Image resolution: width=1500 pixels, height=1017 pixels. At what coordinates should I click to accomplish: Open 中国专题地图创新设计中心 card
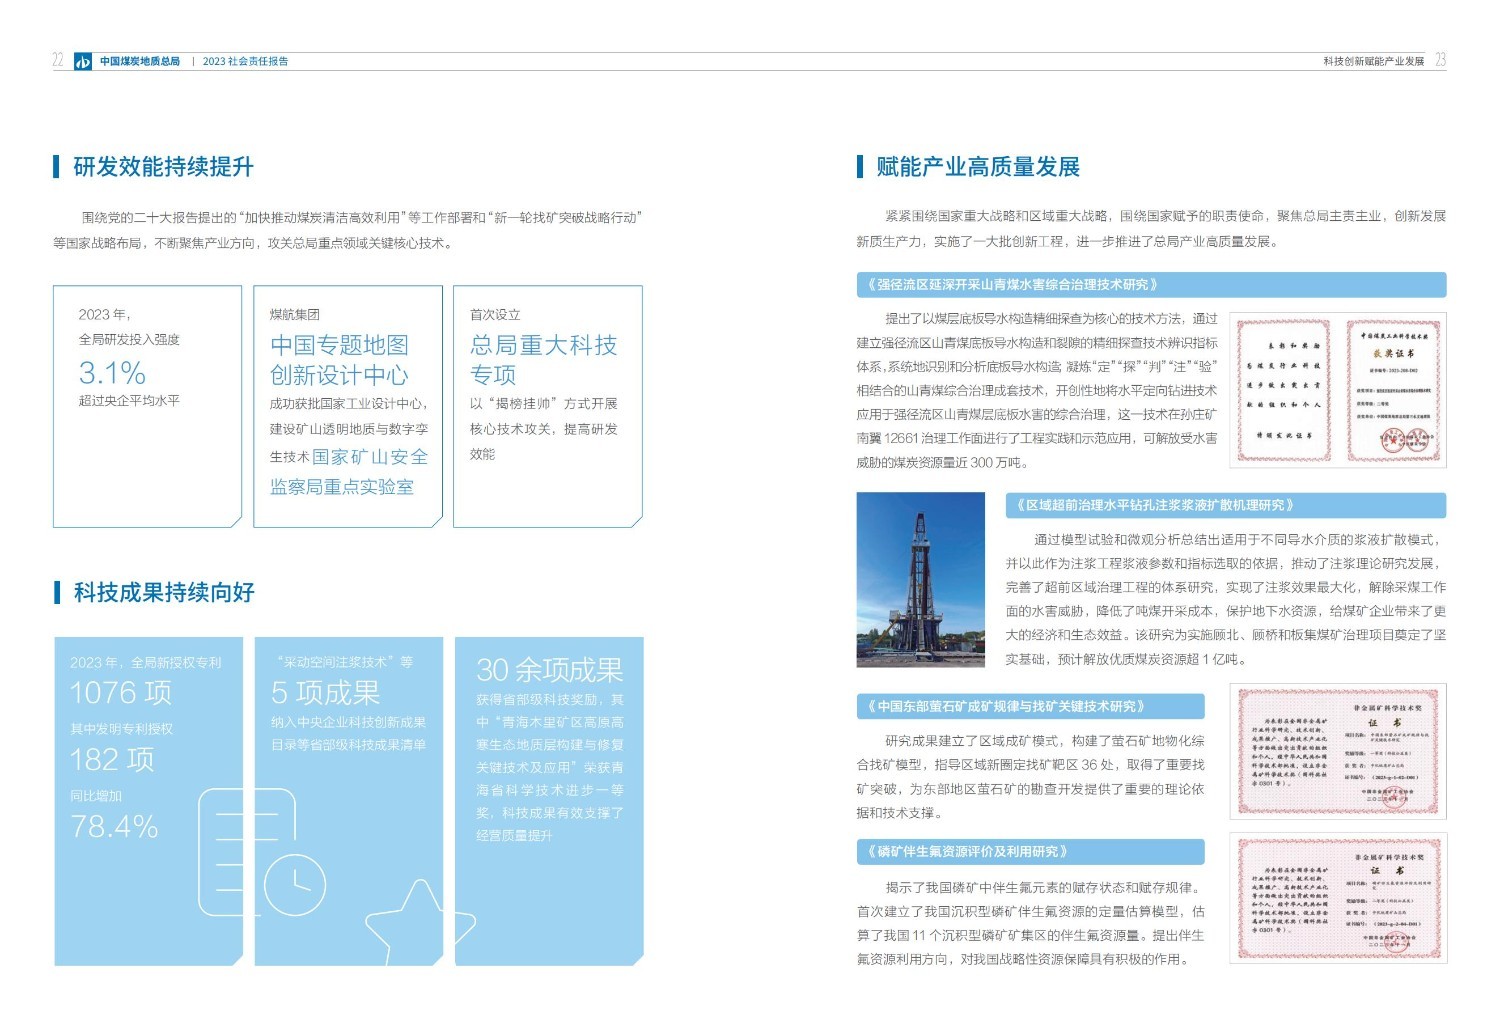(348, 405)
